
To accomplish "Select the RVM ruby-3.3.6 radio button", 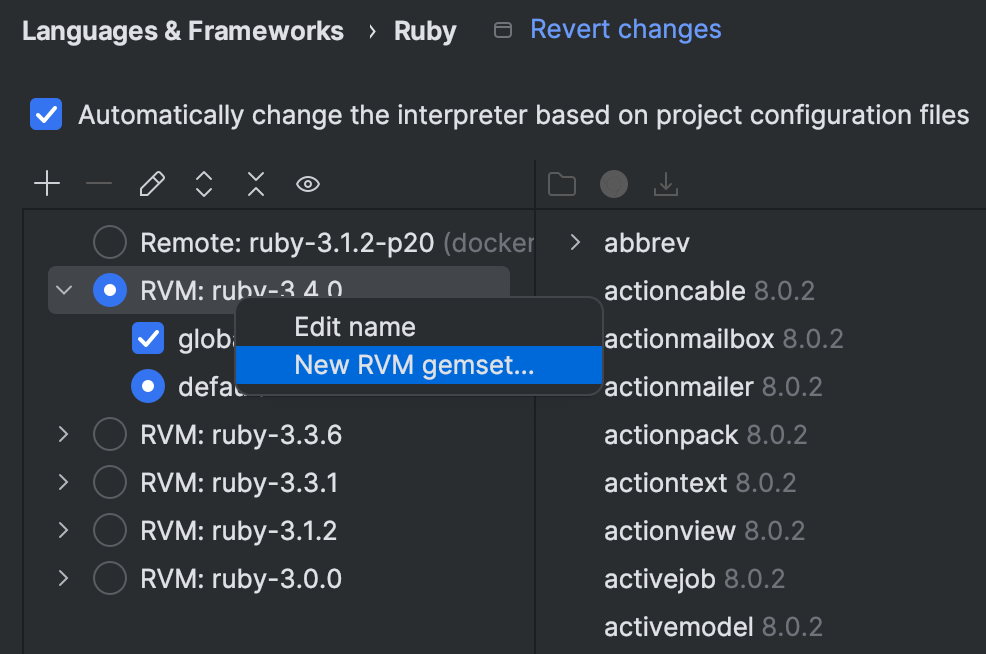I will tap(110, 434).
